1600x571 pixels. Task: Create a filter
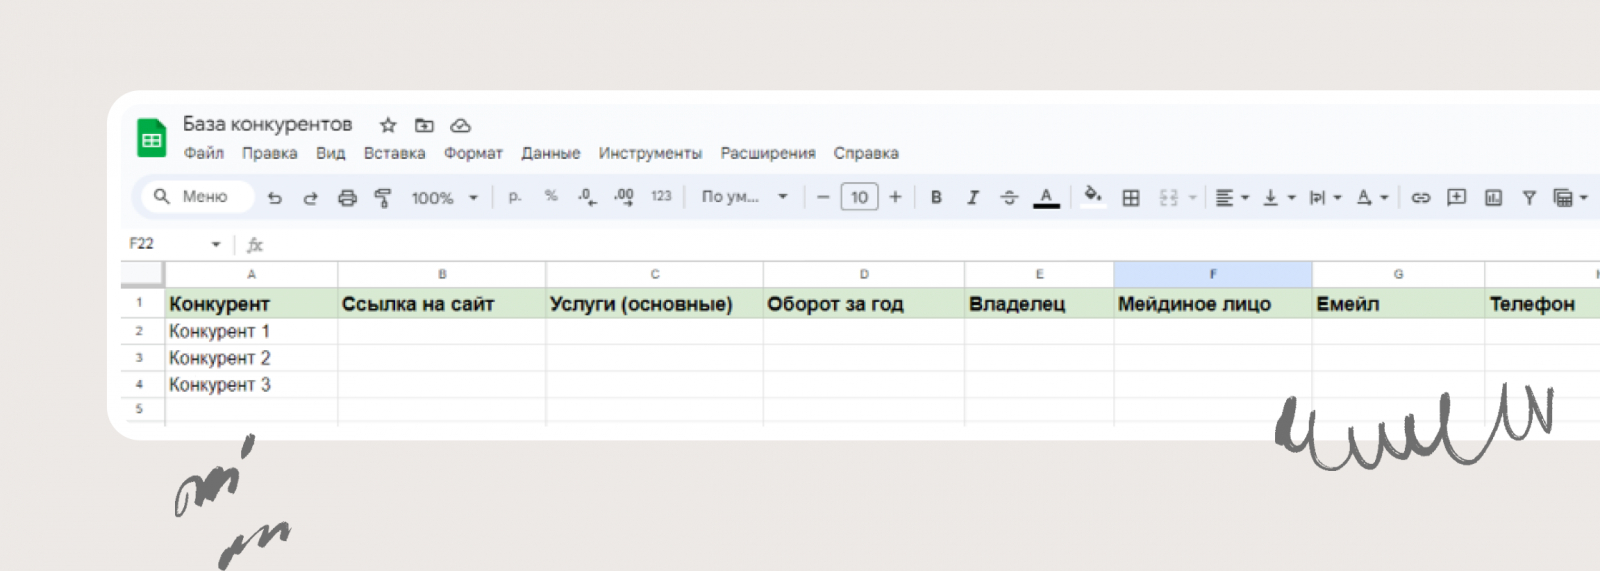click(x=1529, y=198)
